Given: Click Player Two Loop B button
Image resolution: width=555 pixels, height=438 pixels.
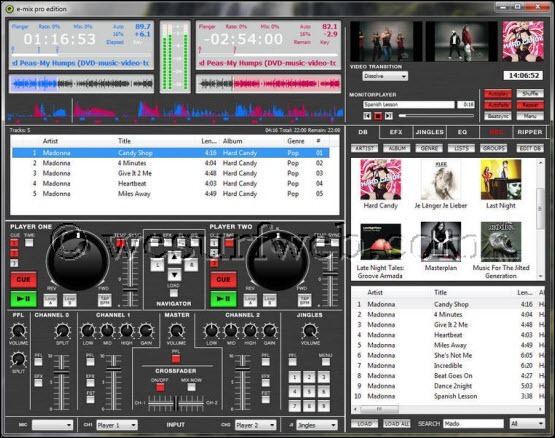Looking at the screenshot, I should coord(269,300).
